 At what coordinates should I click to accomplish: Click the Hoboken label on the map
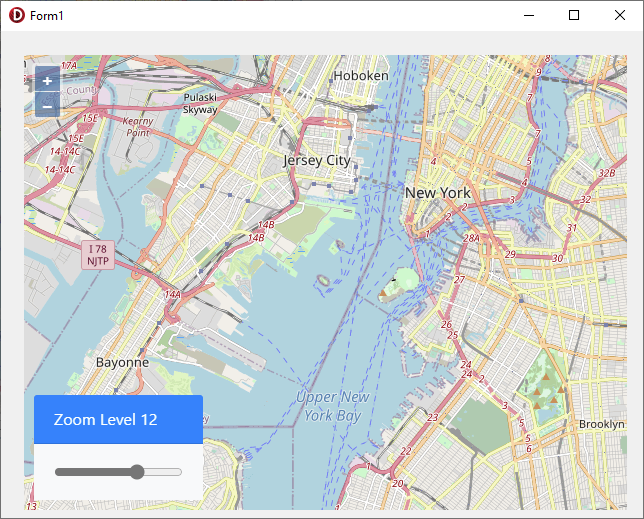click(361, 76)
